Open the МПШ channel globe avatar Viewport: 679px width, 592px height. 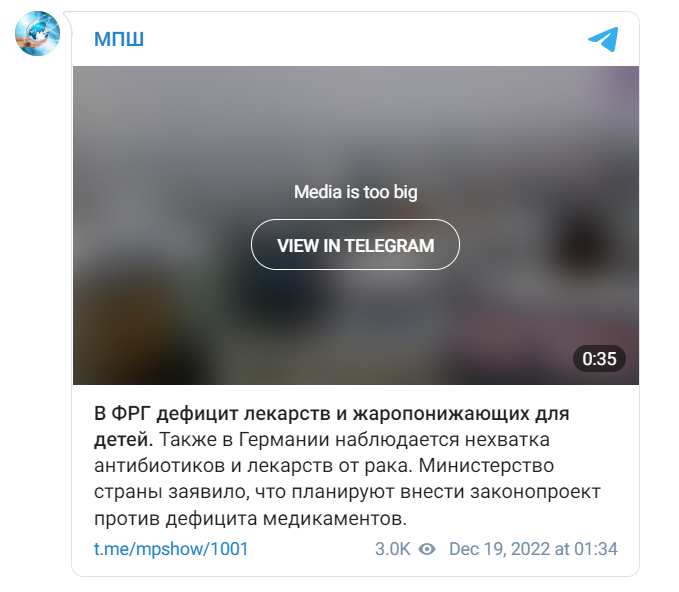point(37,33)
